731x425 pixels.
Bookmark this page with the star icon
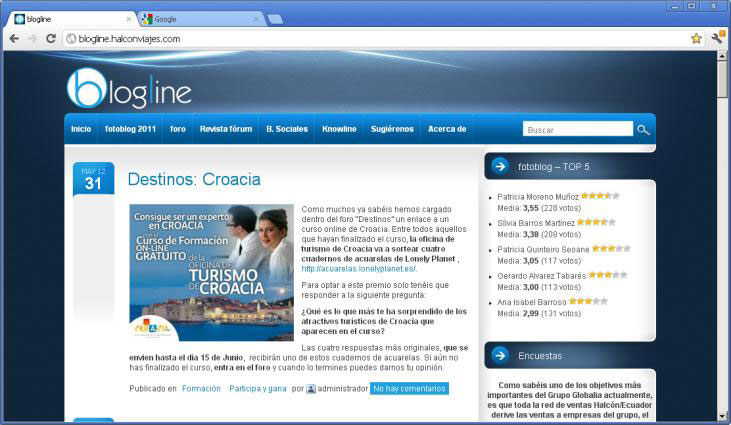click(696, 39)
